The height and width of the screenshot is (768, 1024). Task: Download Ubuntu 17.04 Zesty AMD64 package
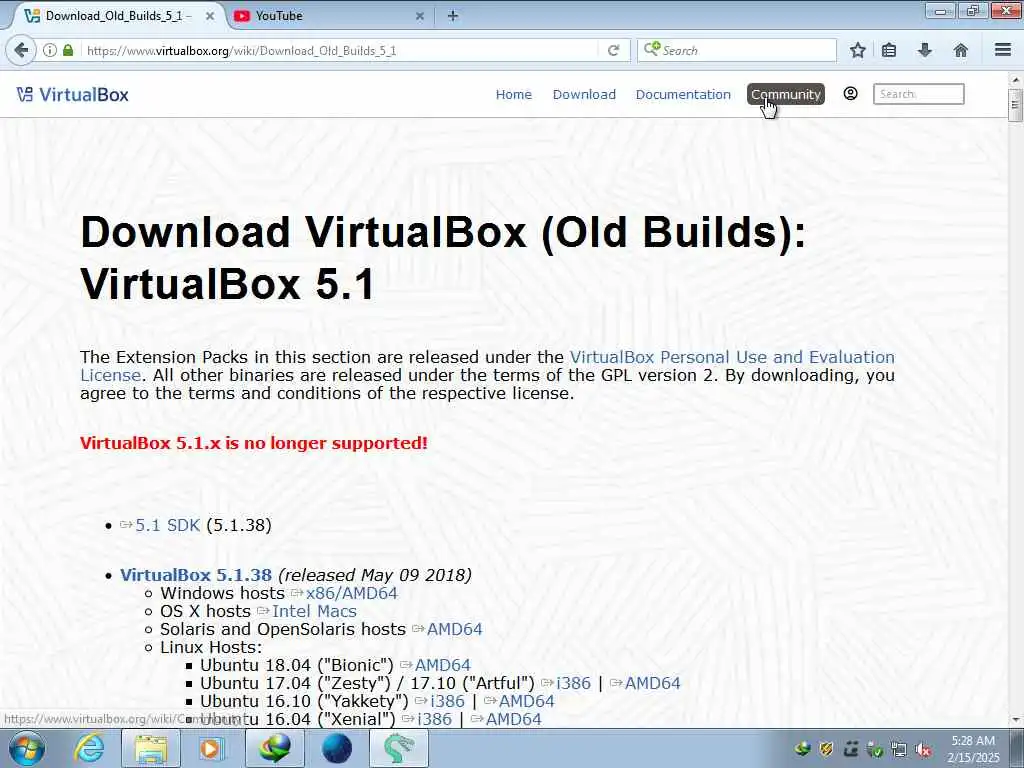click(x=652, y=683)
